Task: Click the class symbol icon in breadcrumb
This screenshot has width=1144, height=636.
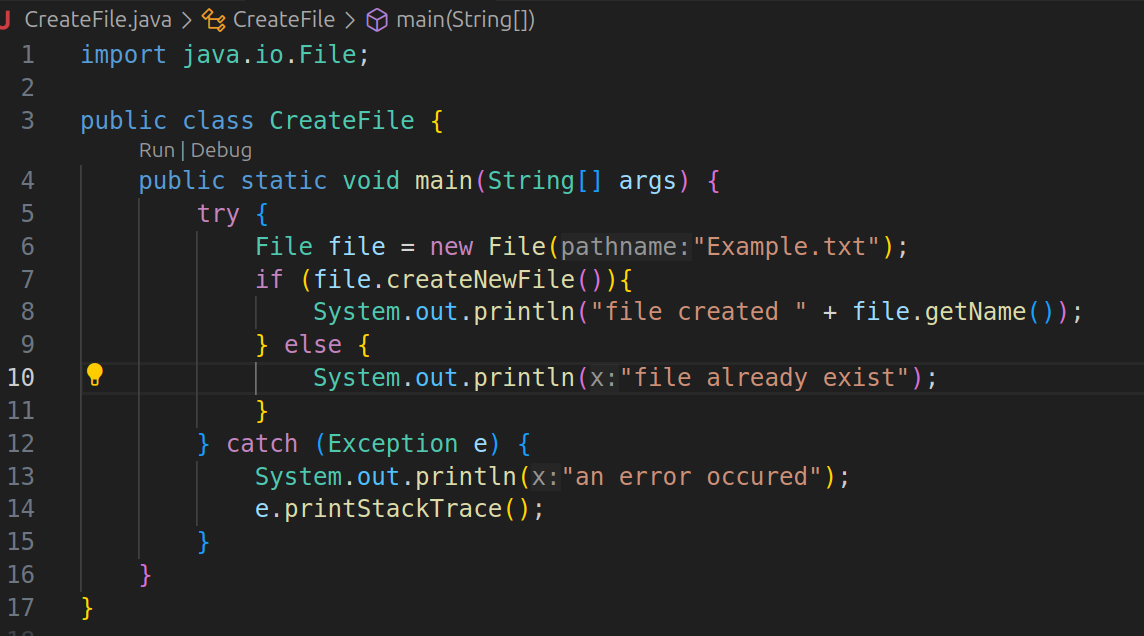Action: [x=213, y=19]
